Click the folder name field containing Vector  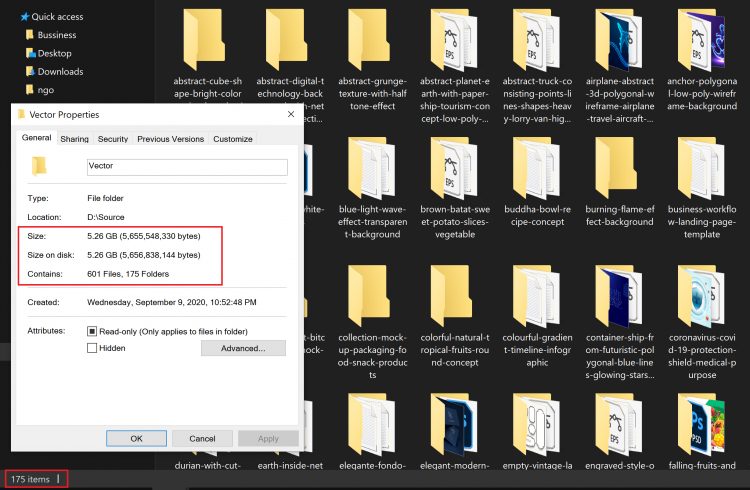click(186, 167)
